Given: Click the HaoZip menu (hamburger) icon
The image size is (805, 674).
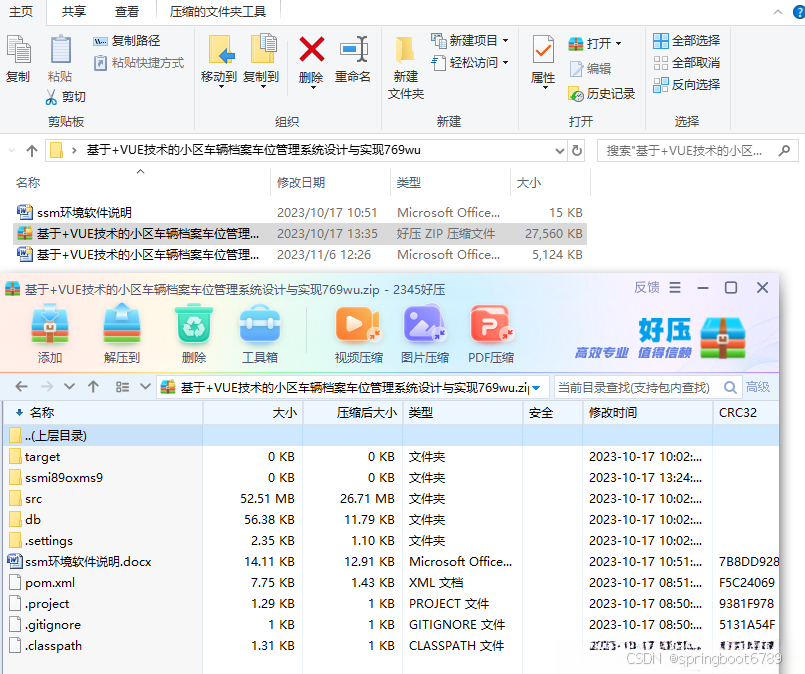Looking at the screenshot, I should coord(675,287).
